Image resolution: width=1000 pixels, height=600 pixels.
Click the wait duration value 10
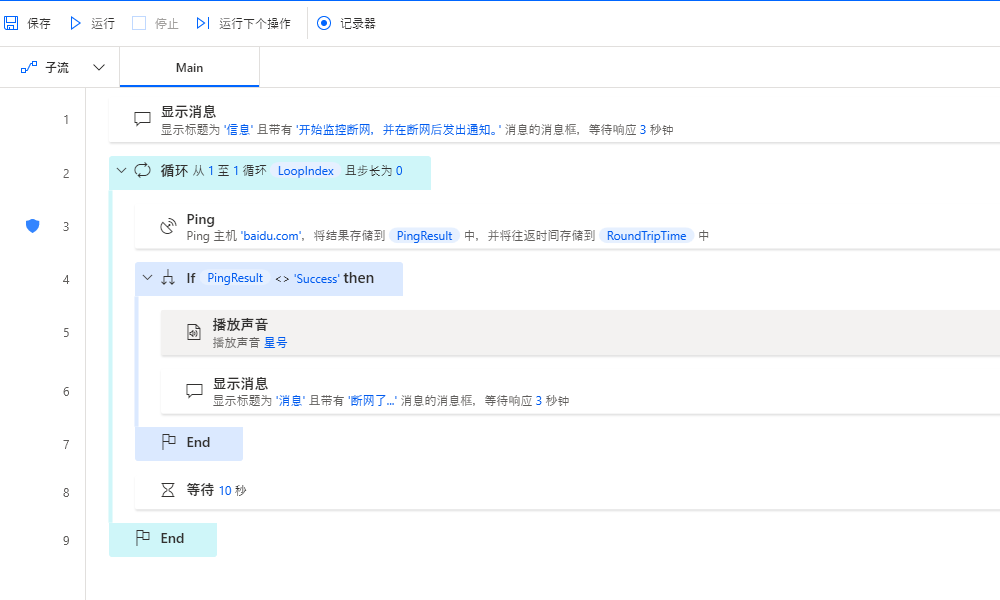[225, 490]
